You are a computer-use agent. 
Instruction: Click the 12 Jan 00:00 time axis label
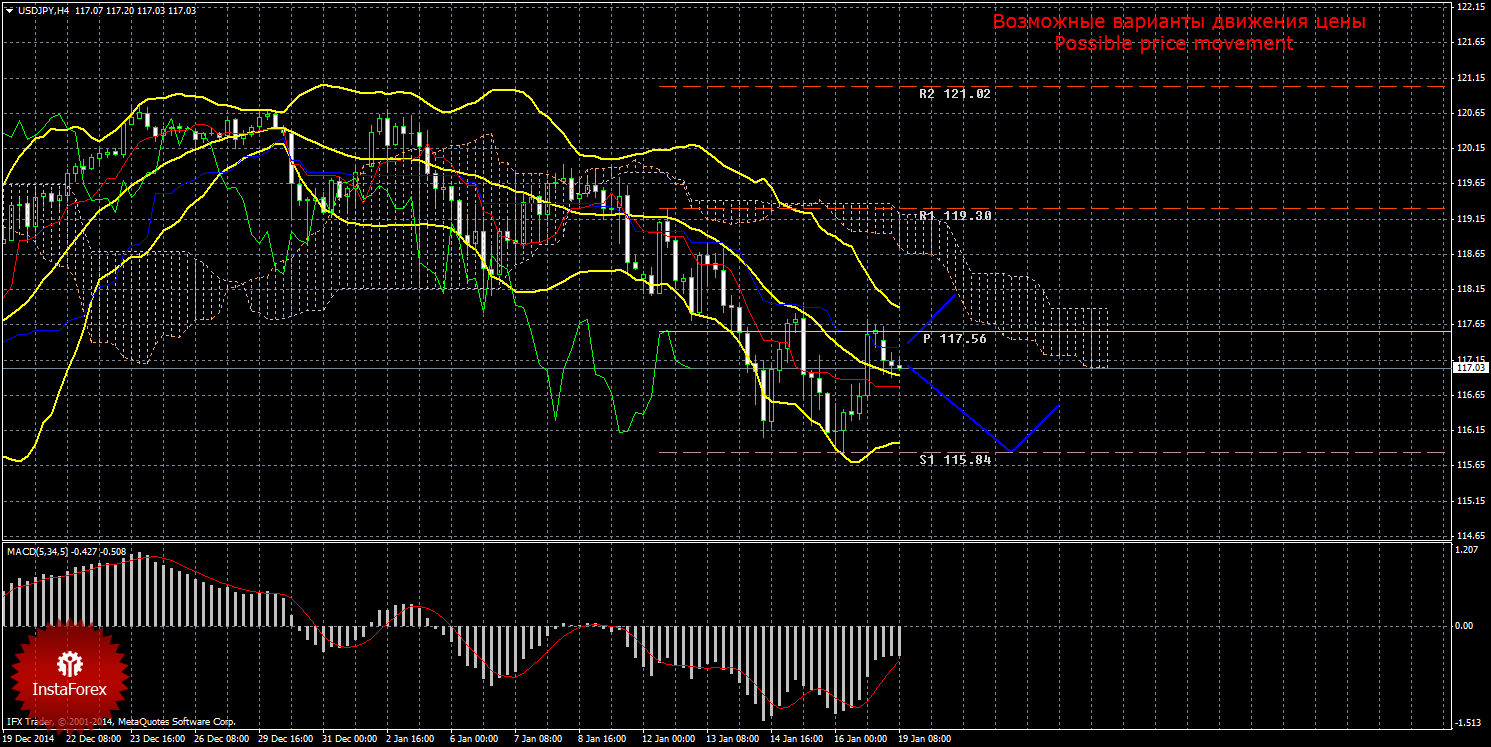click(669, 739)
